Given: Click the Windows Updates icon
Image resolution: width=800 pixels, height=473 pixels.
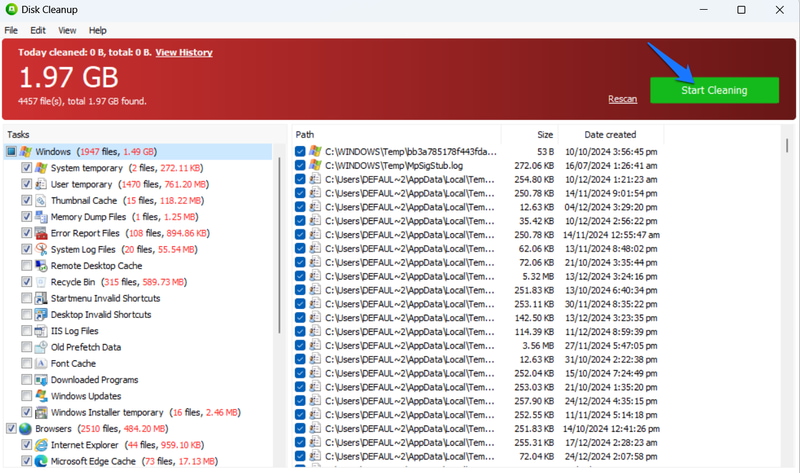Looking at the screenshot, I should (x=41, y=396).
